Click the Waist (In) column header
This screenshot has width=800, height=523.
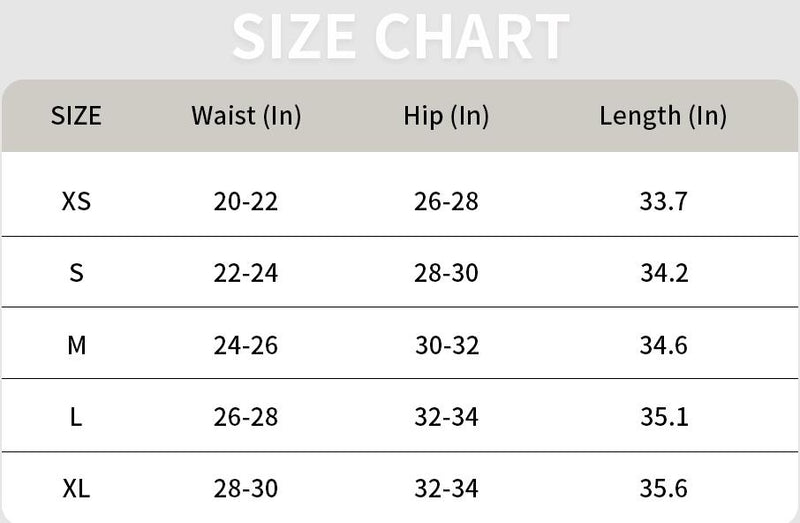(246, 116)
